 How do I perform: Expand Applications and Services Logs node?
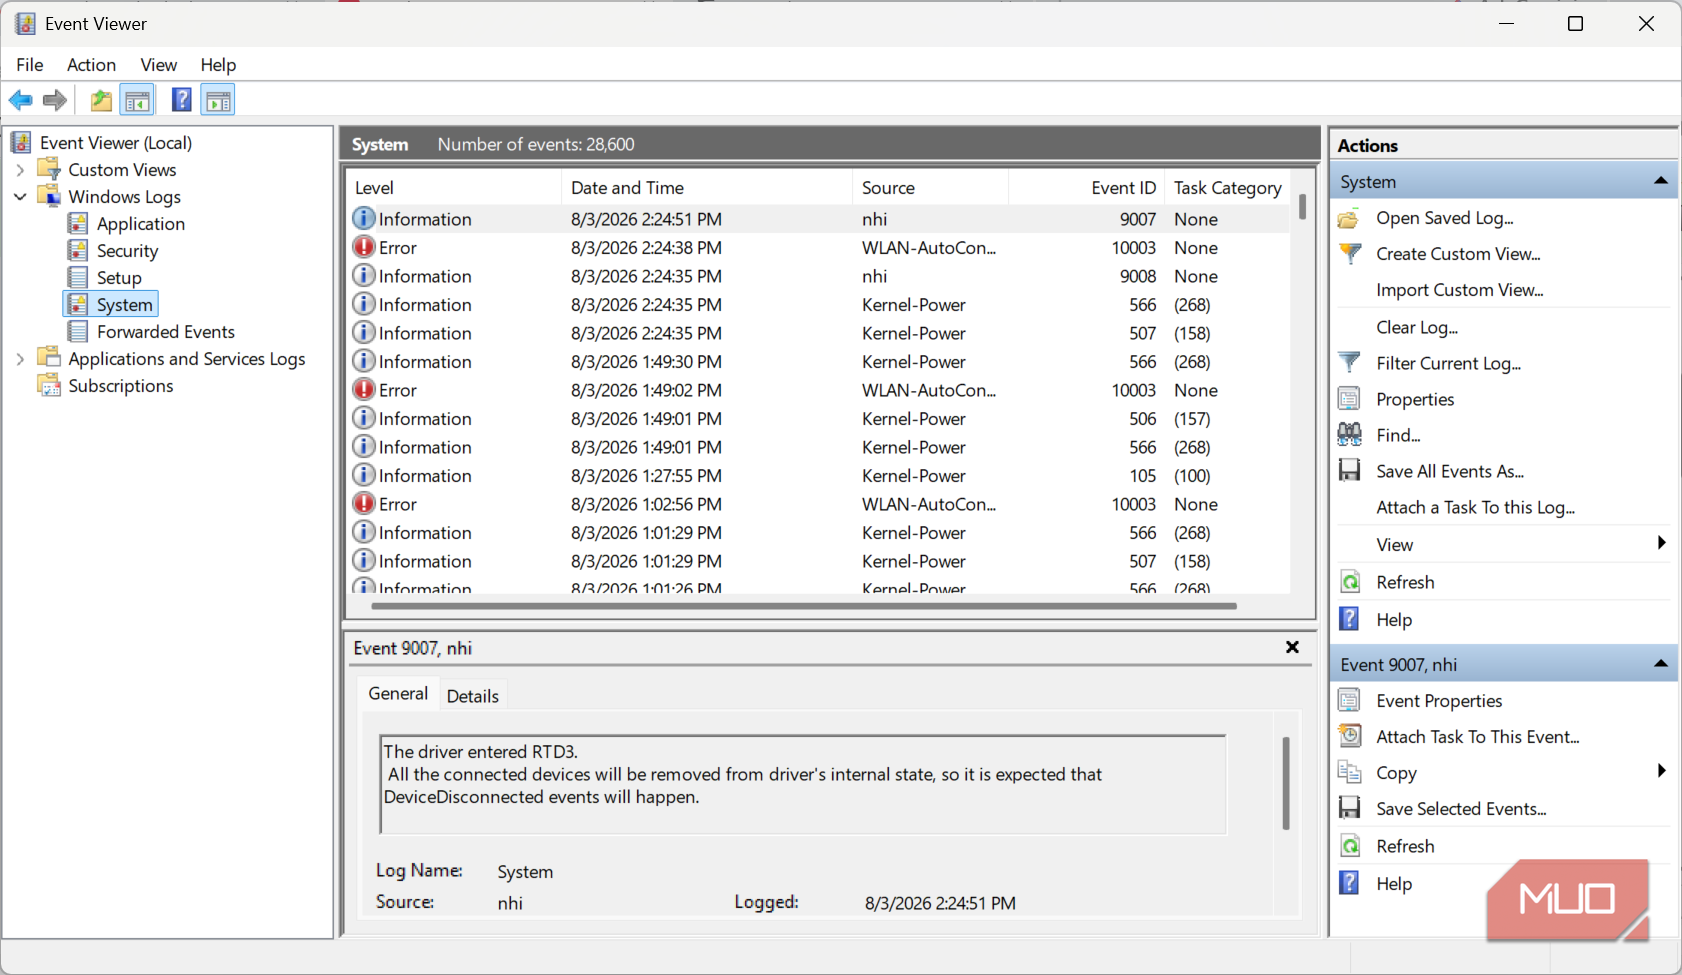(x=20, y=359)
